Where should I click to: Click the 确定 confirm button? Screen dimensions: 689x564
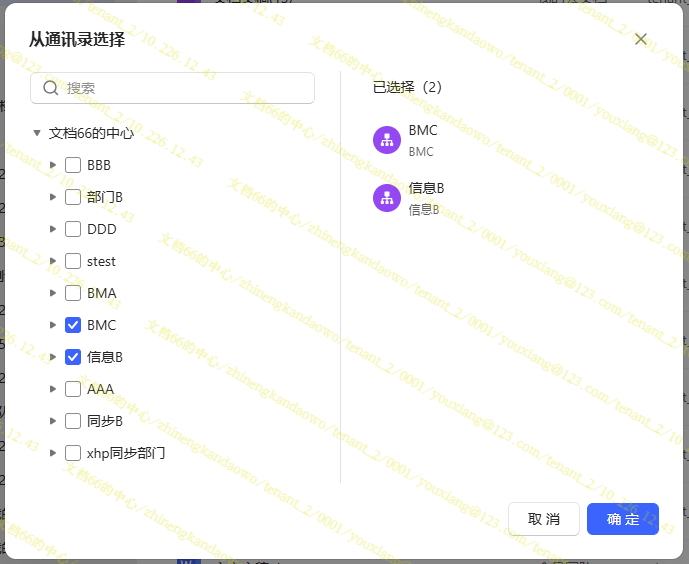[623, 519]
